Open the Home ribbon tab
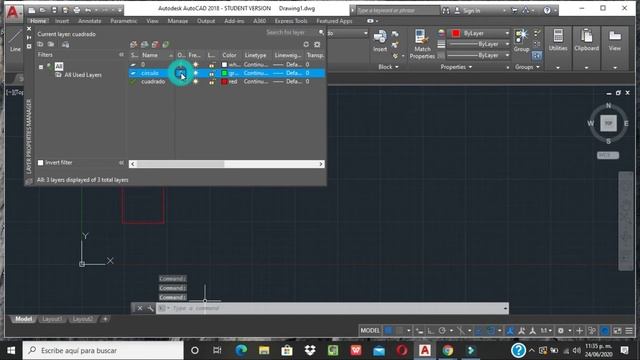This screenshot has width=640, height=360. click(x=38, y=21)
